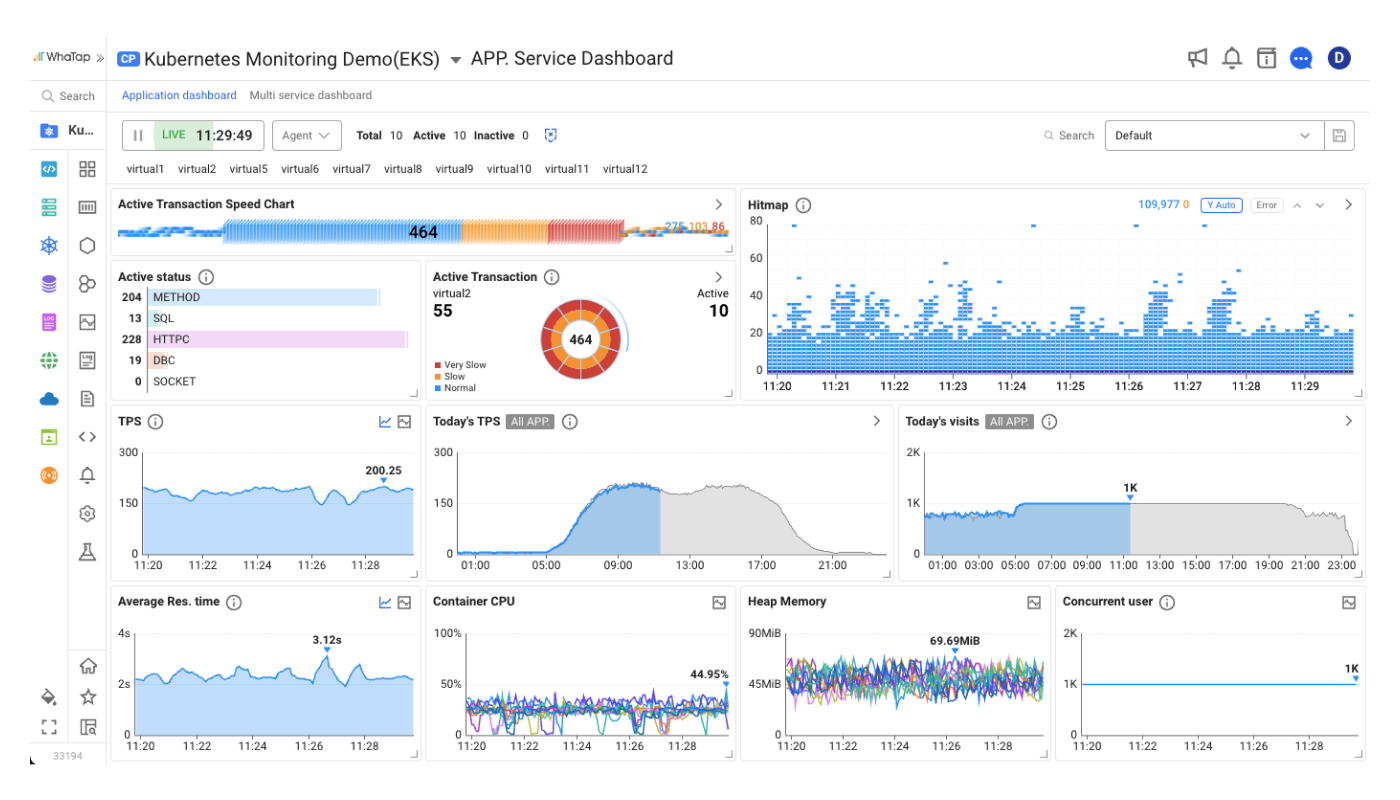Viewport: 1400px width, 800px height.
Task: Open the notifications bell in the top header
Action: [1232, 58]
